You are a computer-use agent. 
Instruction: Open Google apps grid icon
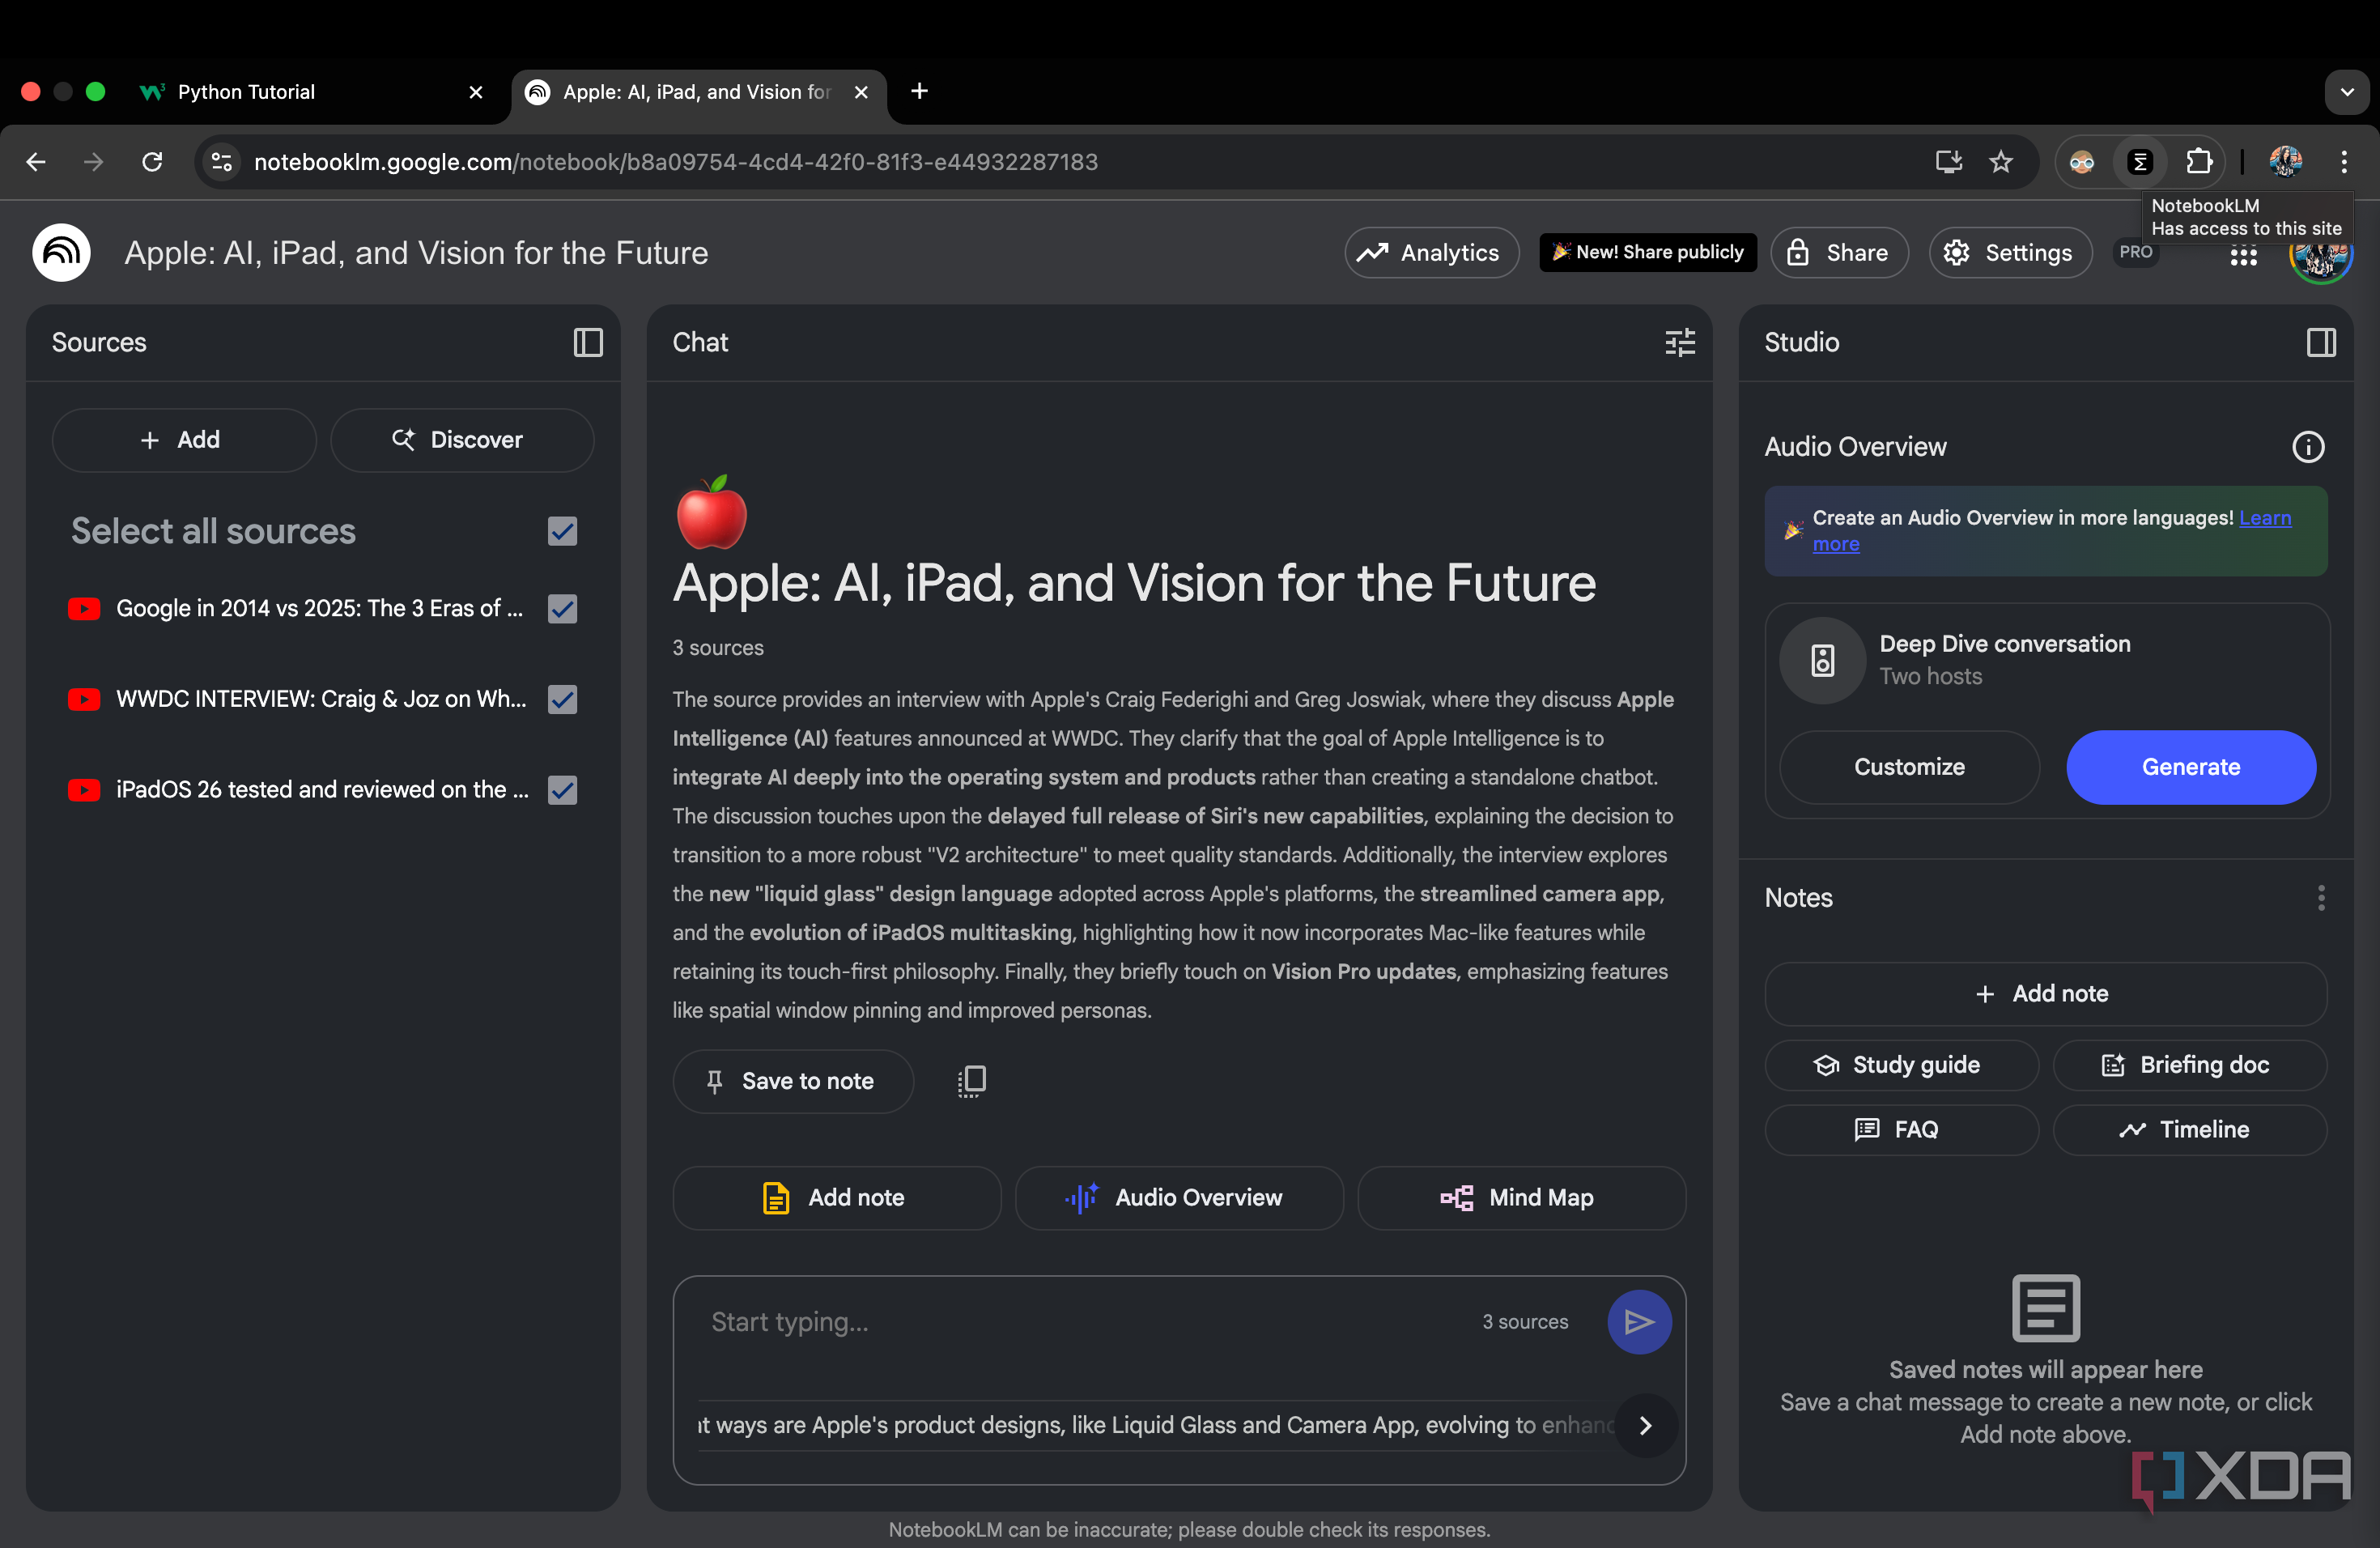tap(2243, 255)
